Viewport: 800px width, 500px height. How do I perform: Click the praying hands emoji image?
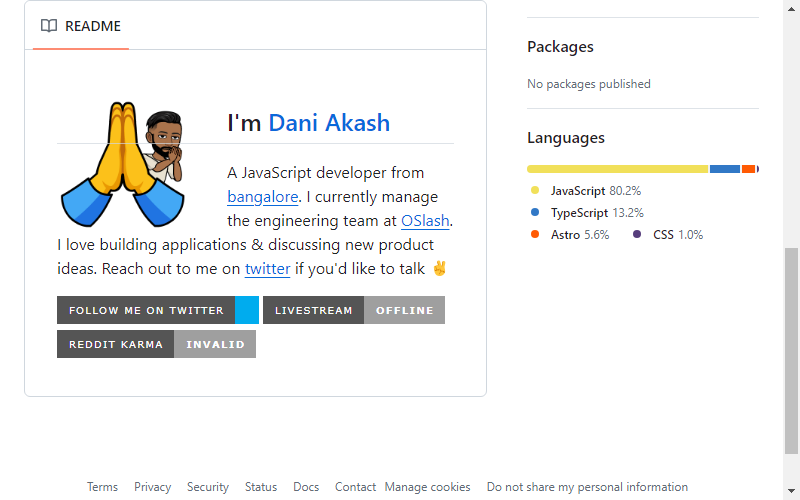click(122, 164)
